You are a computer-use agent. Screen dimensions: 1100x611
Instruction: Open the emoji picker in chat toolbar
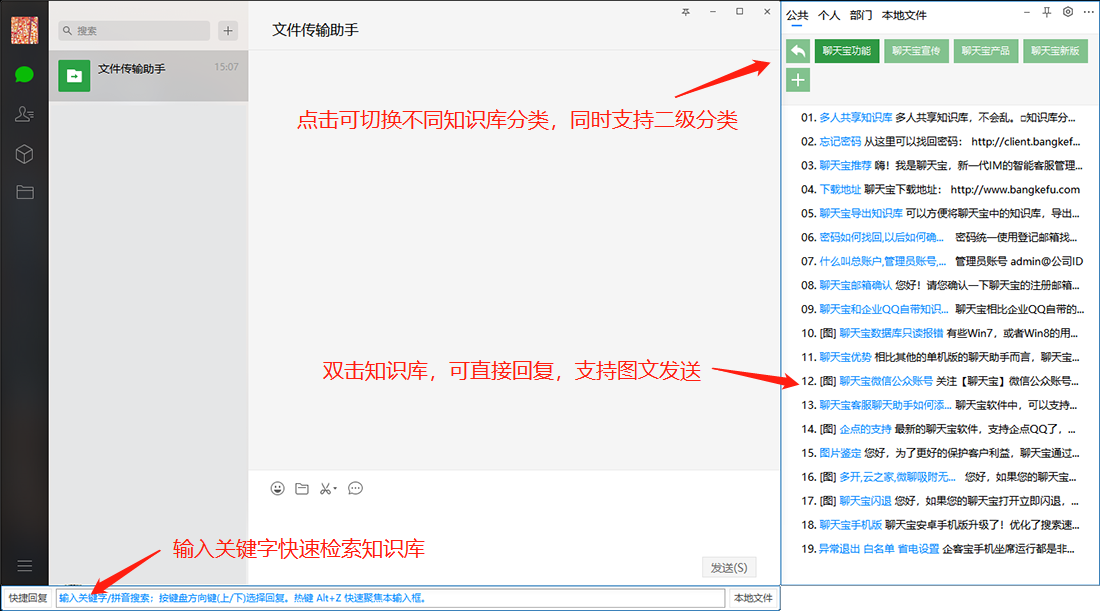(x=277, y=488)
